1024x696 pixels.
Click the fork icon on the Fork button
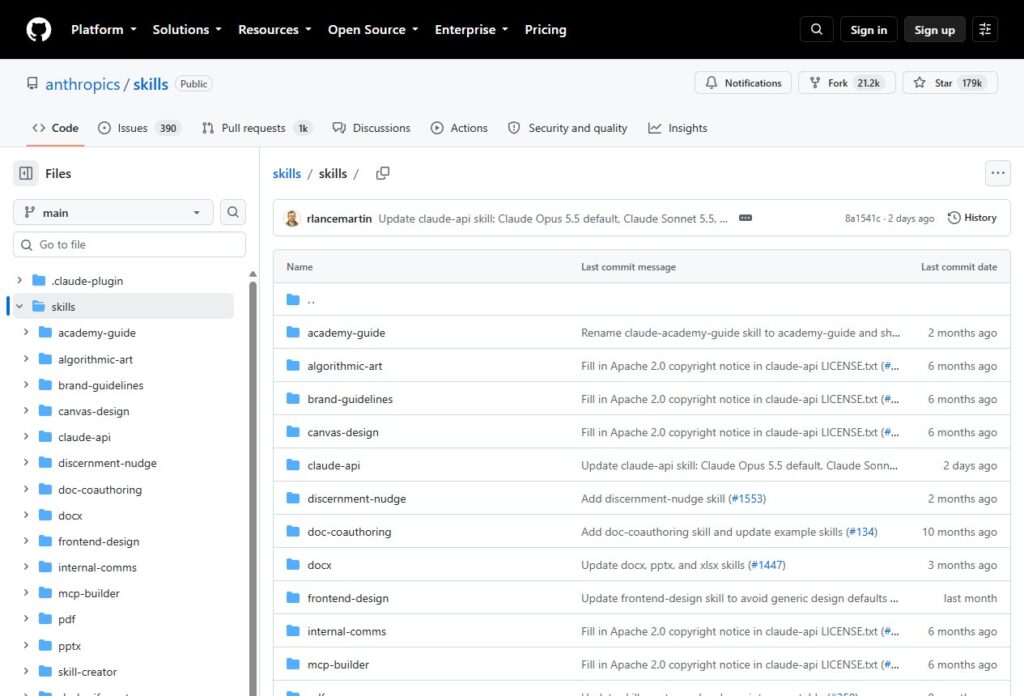point(815,83)
